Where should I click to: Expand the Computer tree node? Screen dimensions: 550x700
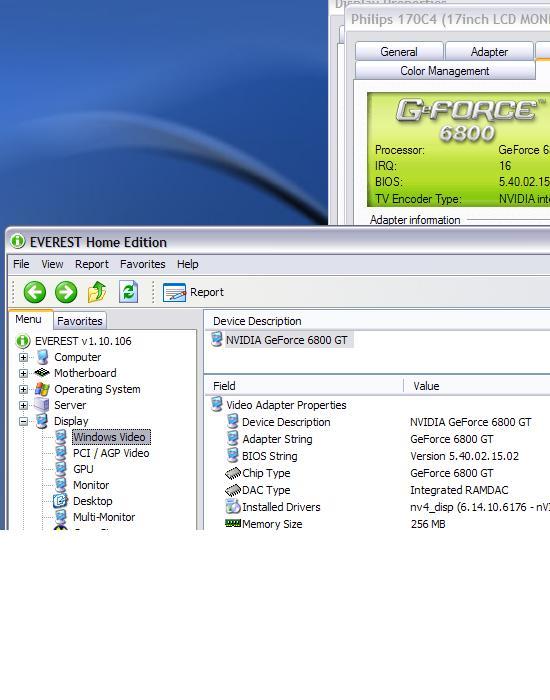23,357
